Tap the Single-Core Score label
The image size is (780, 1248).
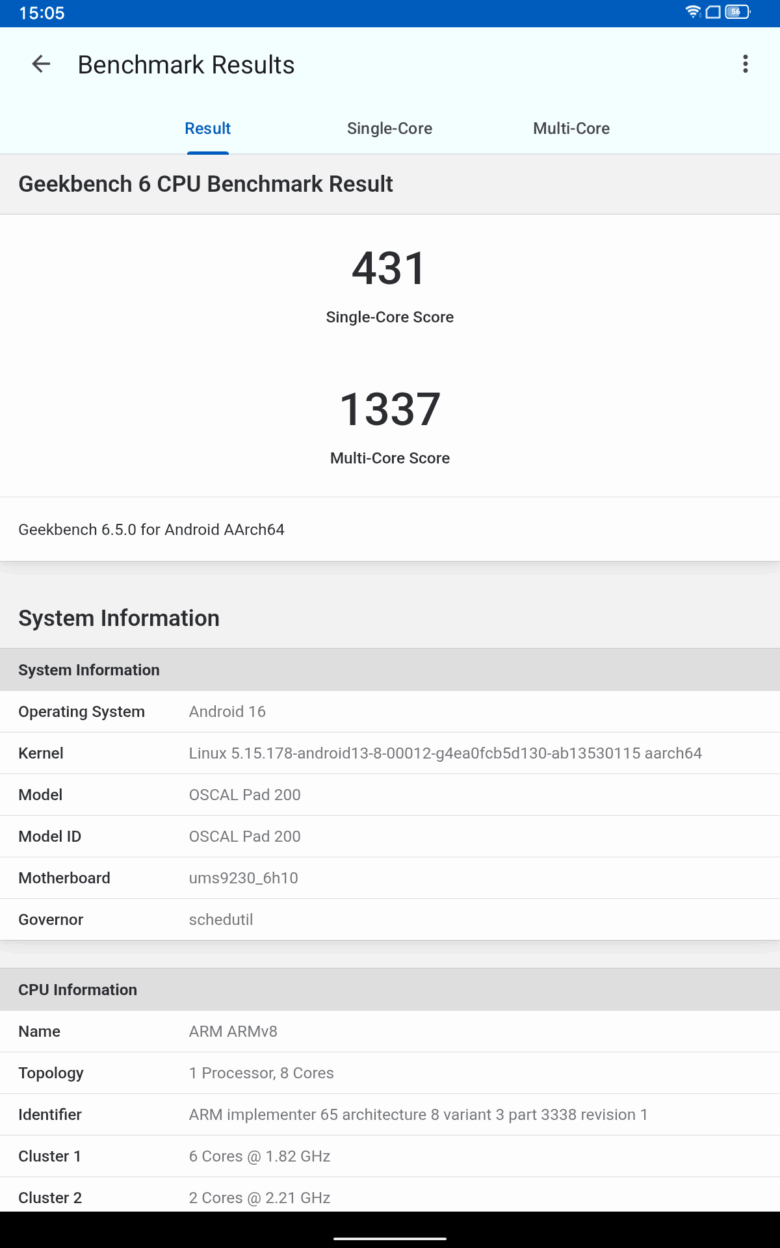(390, 317)
